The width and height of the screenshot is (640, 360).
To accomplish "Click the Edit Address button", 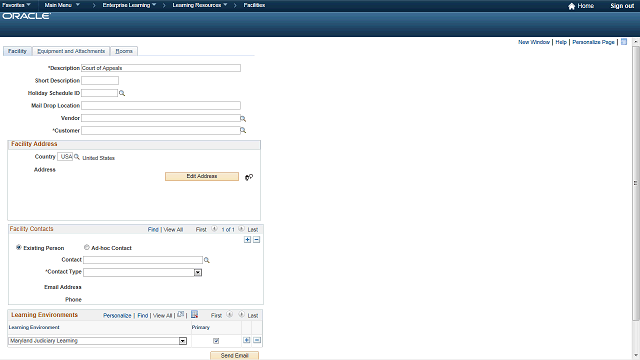I will (202, 176).
